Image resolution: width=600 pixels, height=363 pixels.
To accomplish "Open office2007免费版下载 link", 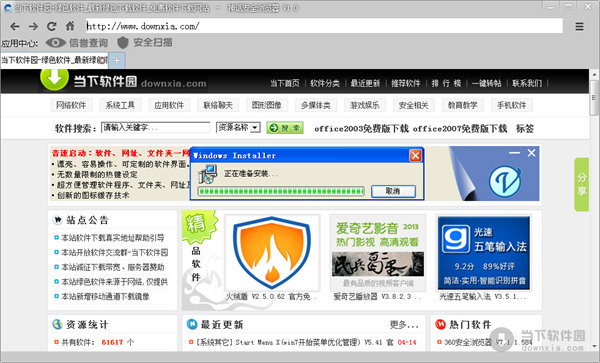I will 460,129.
